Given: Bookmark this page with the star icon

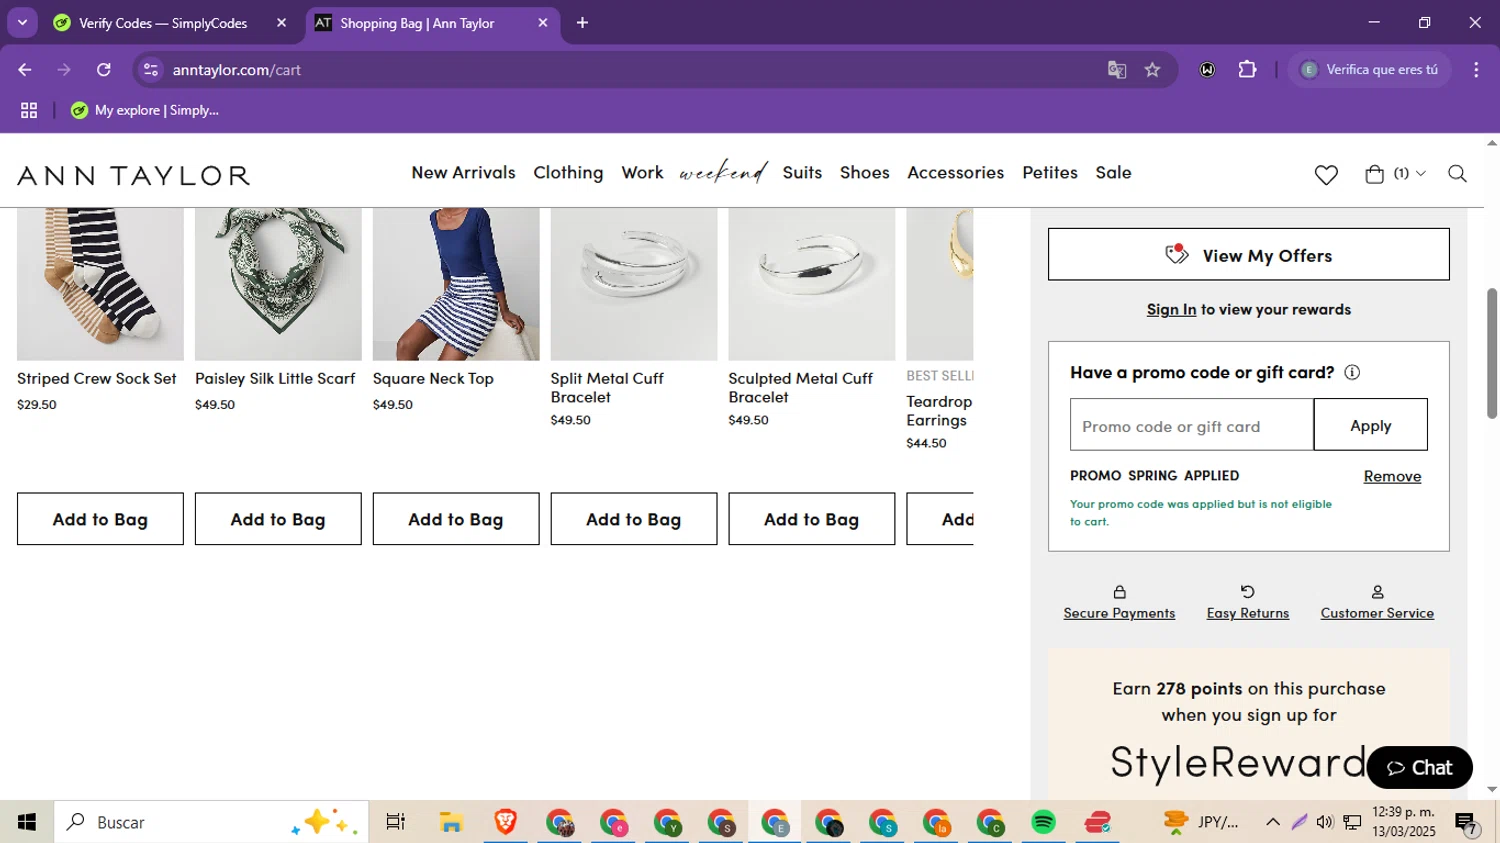Looking at the screenshot, I should [x=1152, y=70].
